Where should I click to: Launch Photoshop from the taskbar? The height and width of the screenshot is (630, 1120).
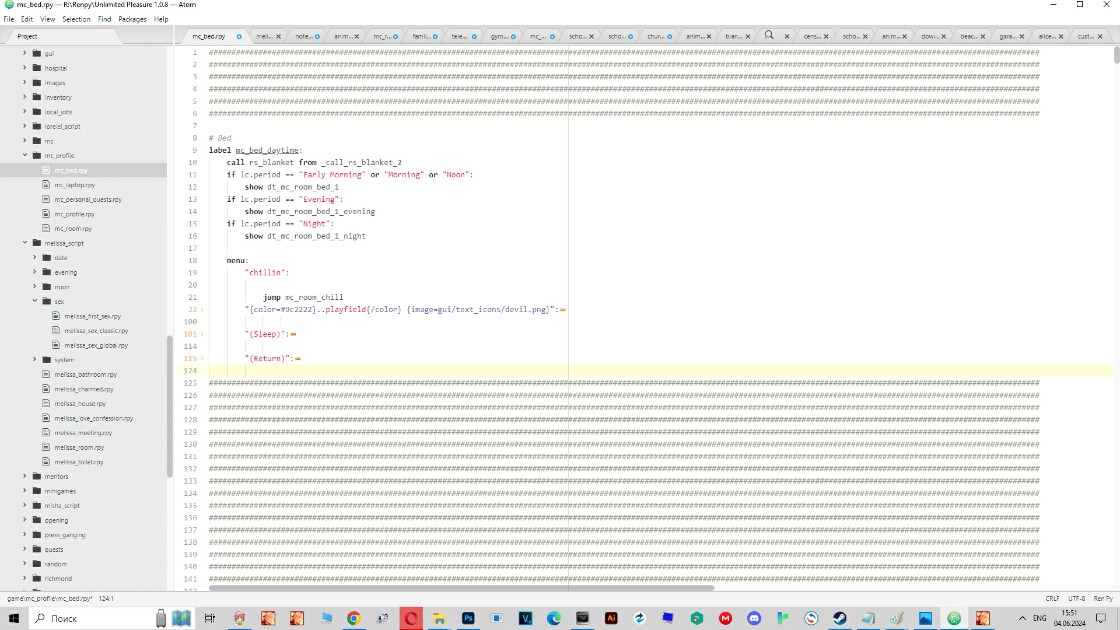tap(467, 619)
